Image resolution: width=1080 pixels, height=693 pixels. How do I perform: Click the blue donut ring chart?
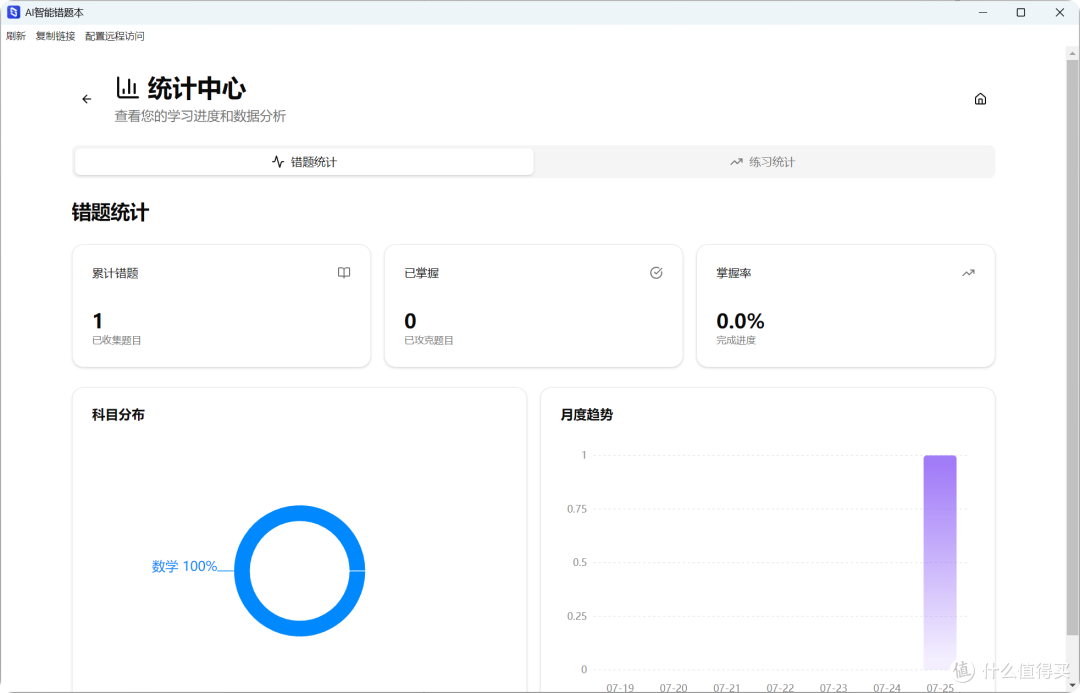click(x=300, y=571)
